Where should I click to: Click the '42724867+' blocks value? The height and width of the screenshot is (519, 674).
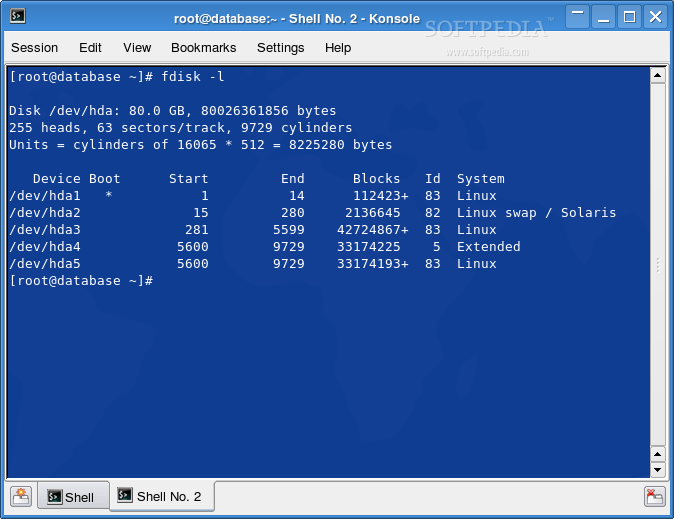372,230
